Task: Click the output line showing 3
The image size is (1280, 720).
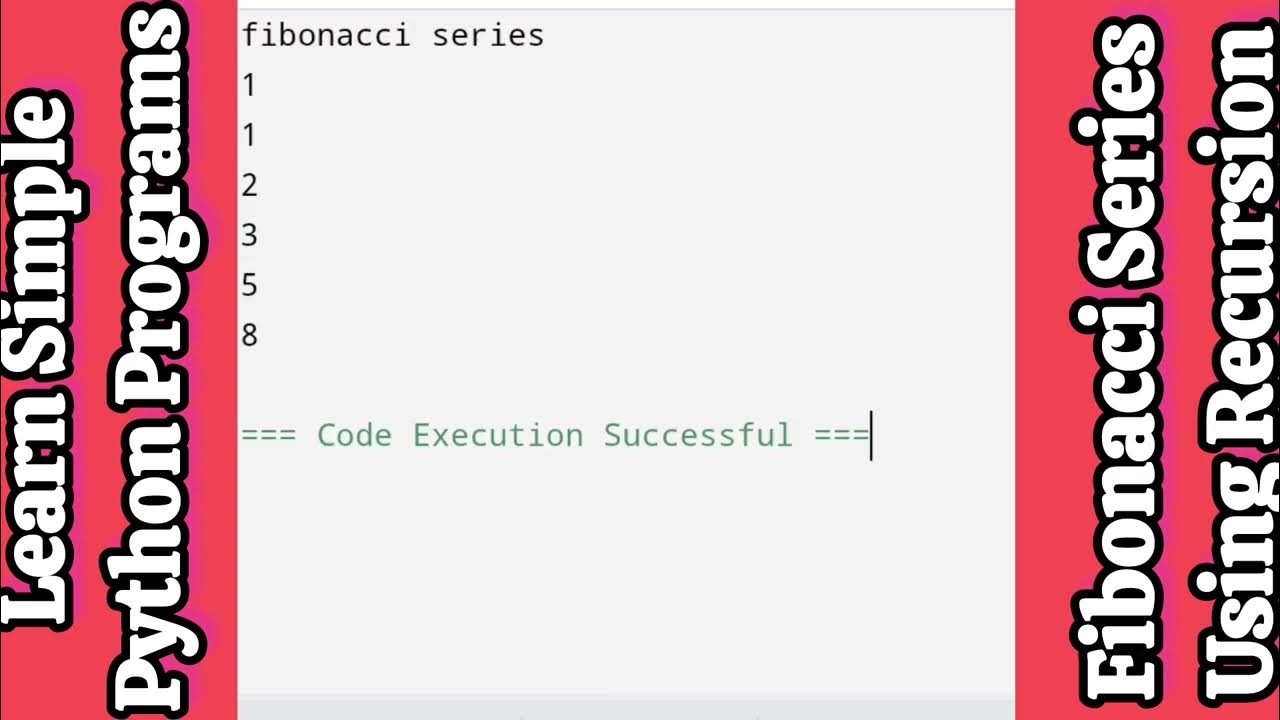Action: 249,236
